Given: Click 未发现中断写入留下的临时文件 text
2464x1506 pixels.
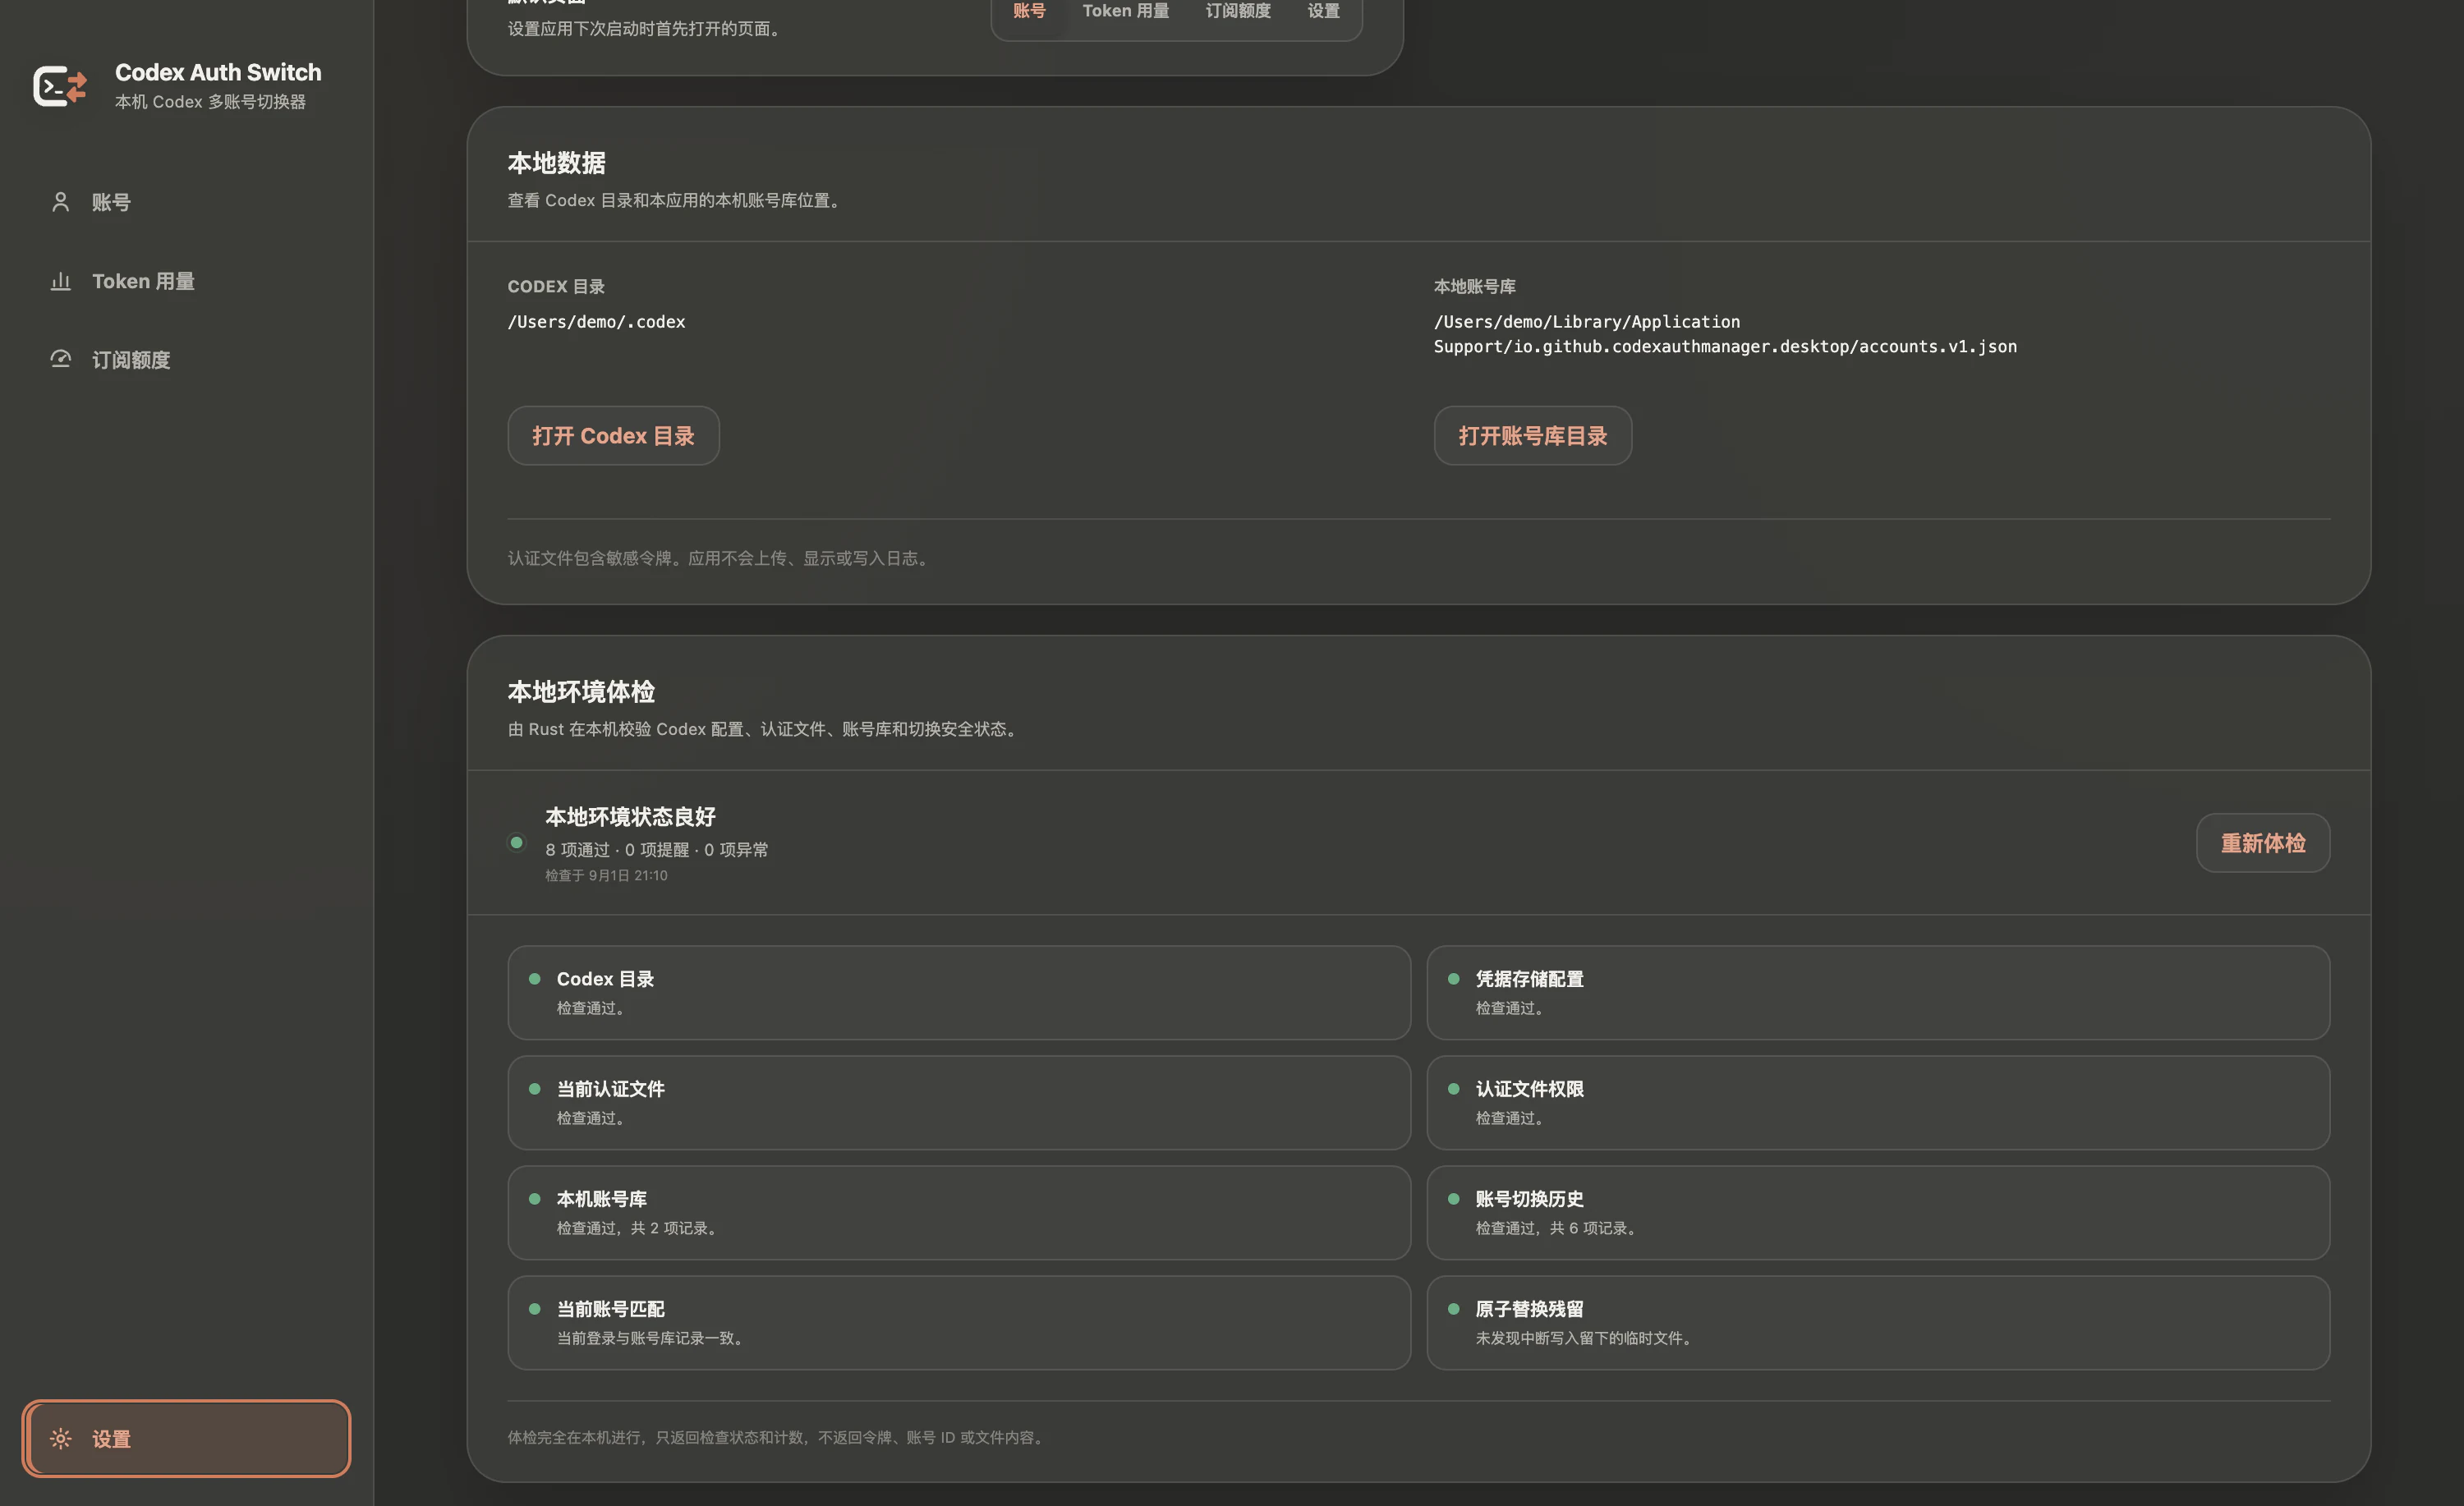Looking at the screenshot, I should [1586, 1338].
